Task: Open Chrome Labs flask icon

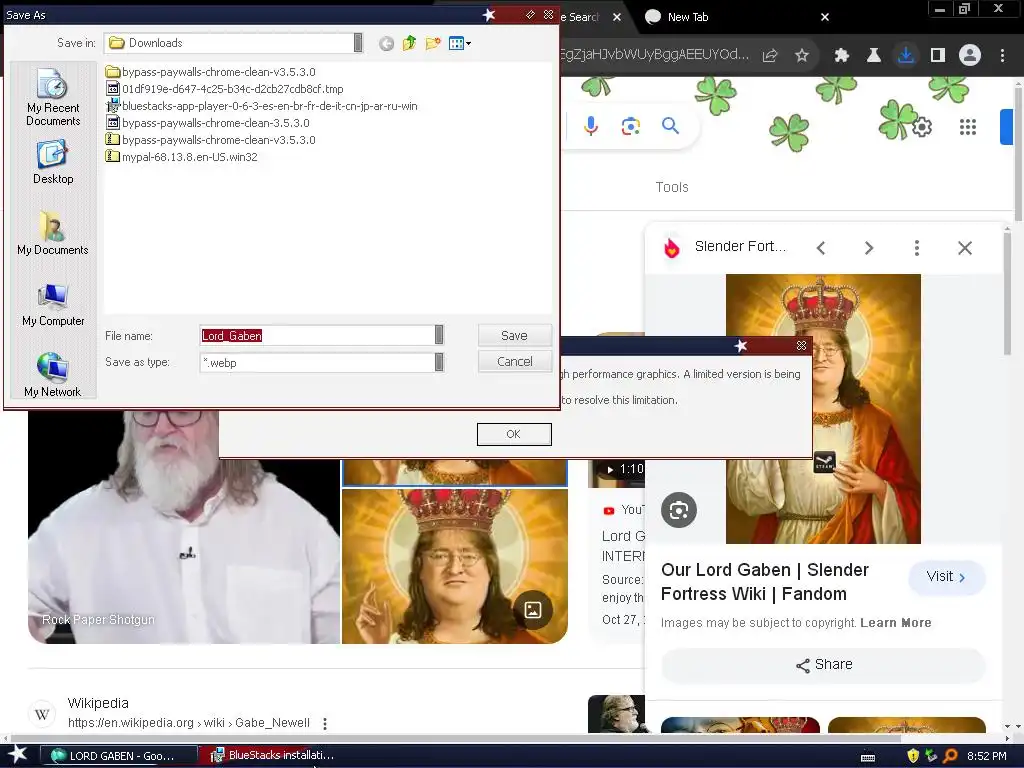Action: (x=873, y=56)
